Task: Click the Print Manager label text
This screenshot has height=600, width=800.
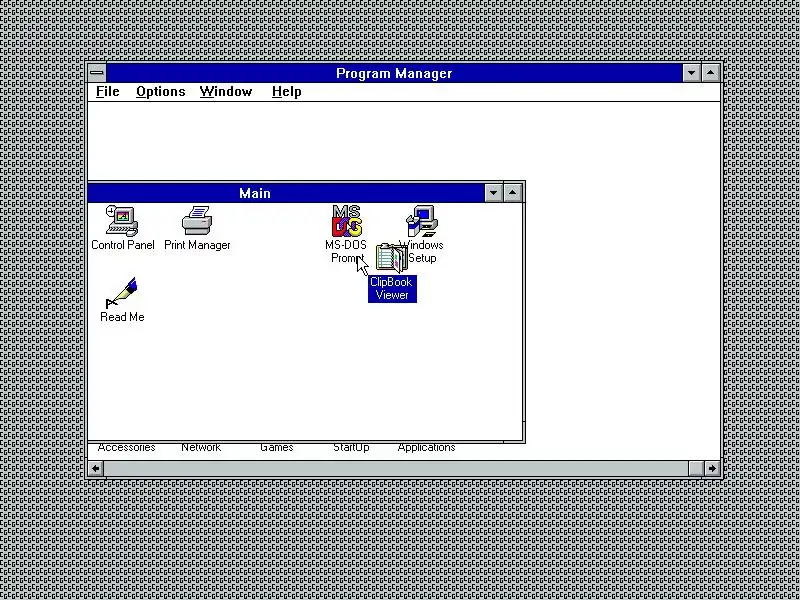Action: click(197, 245)
